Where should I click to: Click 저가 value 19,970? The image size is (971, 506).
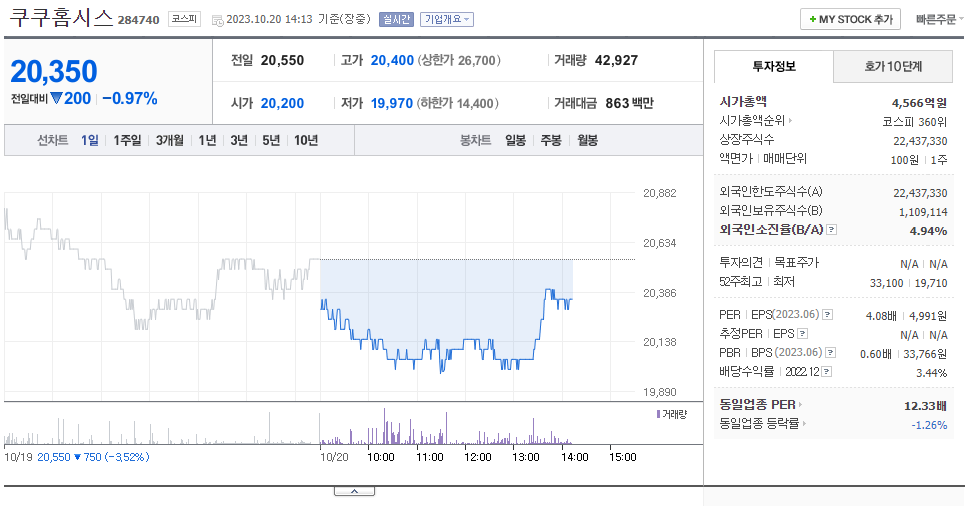391,103
